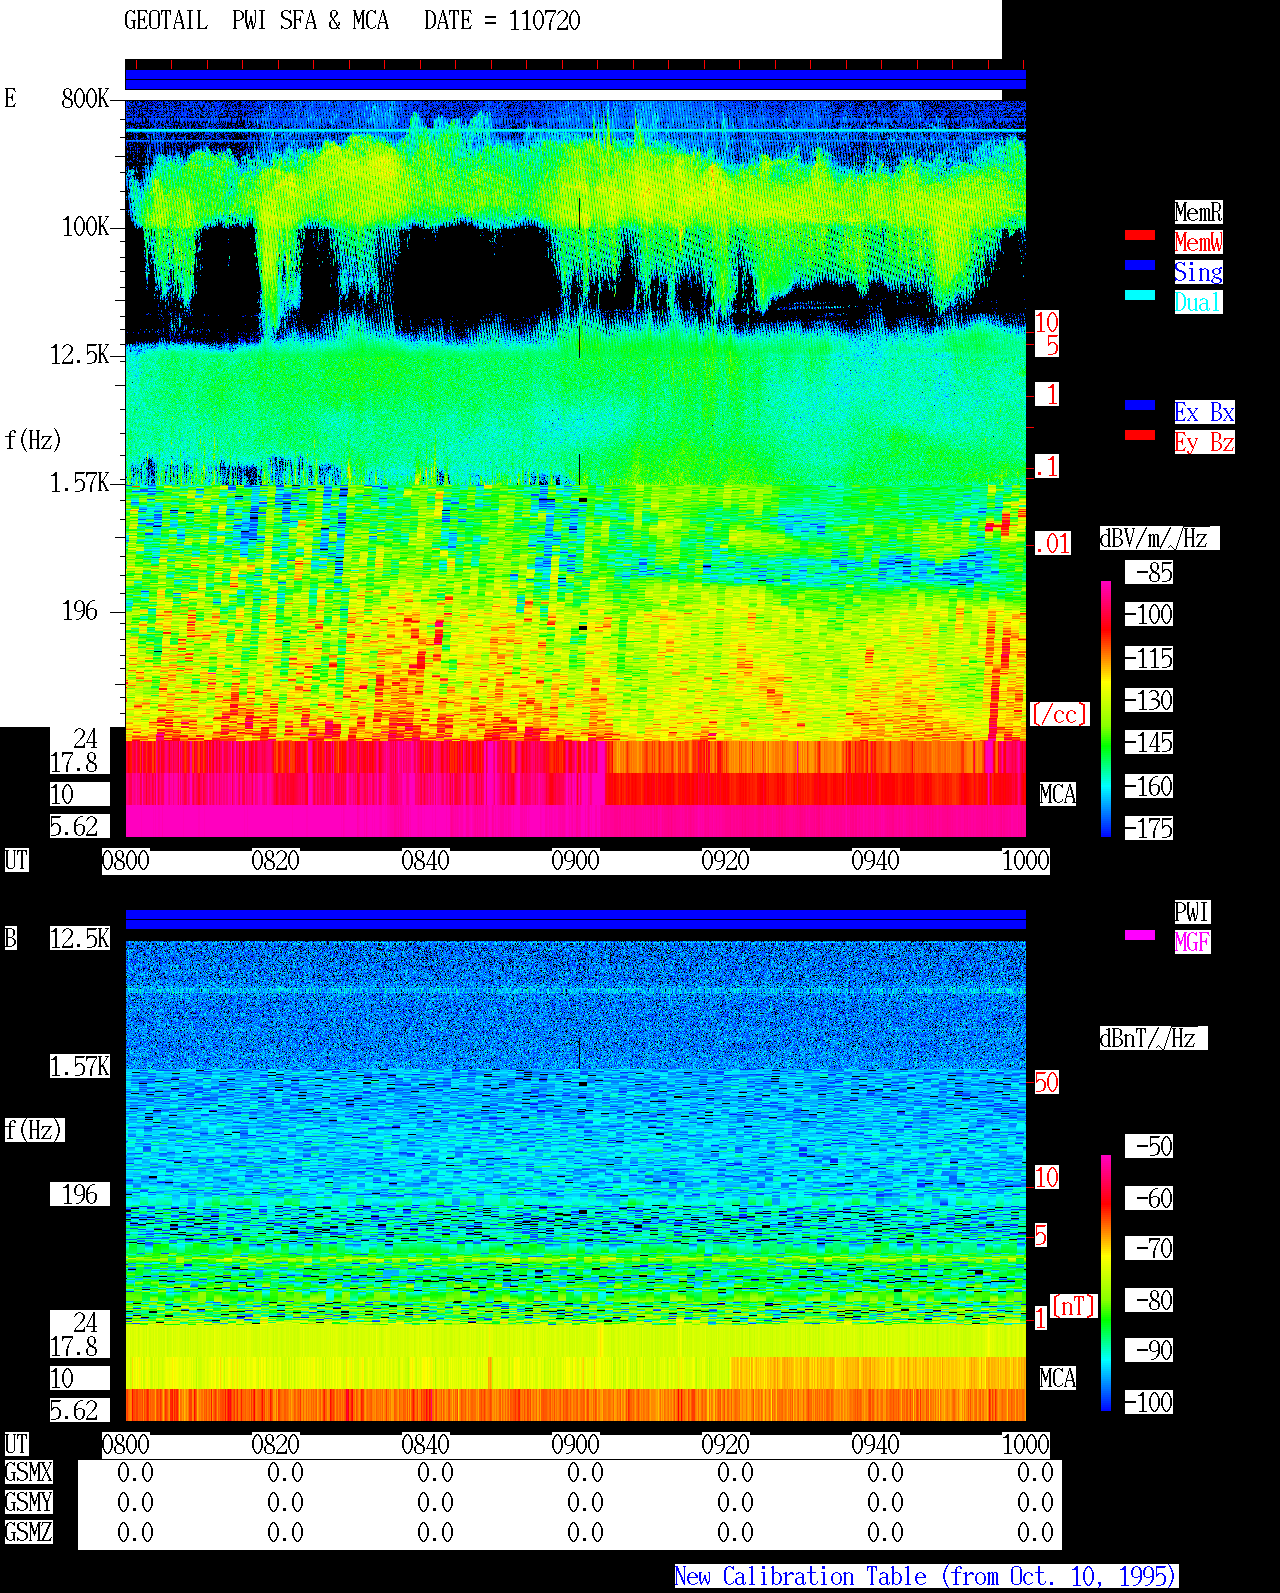This screenshot has height=1593, width=1280.
Task: Open the New Calibration Table link
Action: [x=926, y=1577]
